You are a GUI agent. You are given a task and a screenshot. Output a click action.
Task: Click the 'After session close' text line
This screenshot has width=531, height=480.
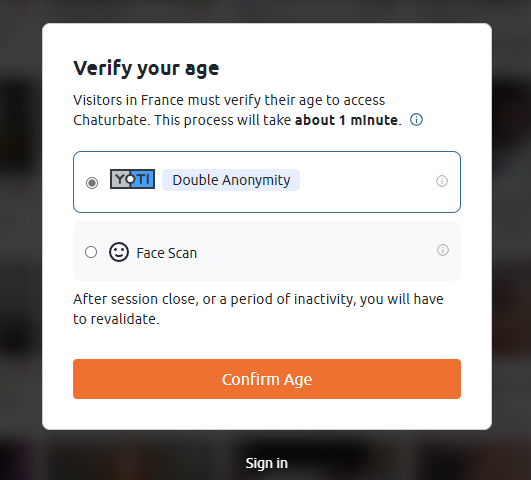pyautogui.click(x=258, y=299)
